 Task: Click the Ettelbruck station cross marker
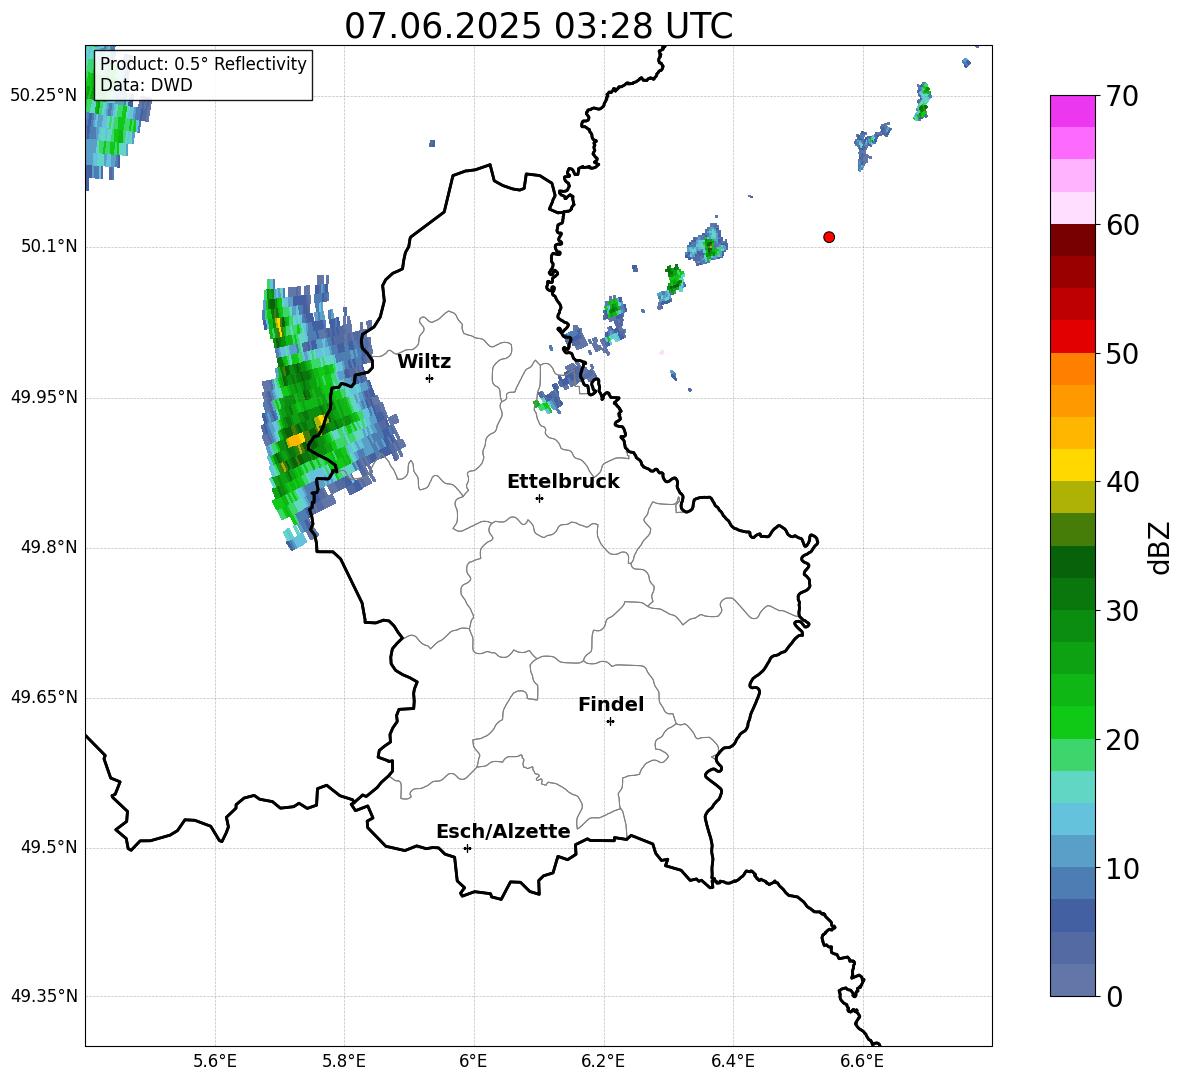pyautogui.click(x=539, y=498)
